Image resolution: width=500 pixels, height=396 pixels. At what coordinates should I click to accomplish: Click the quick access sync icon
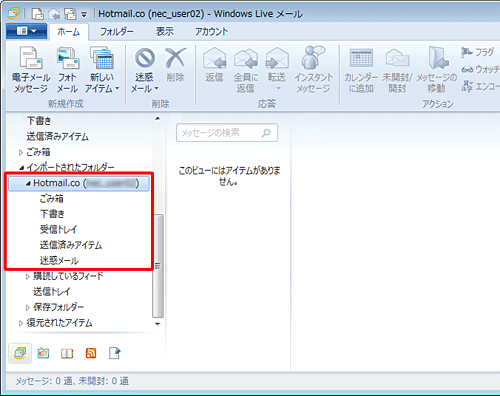pyautogui.click(x=70, y=14)
